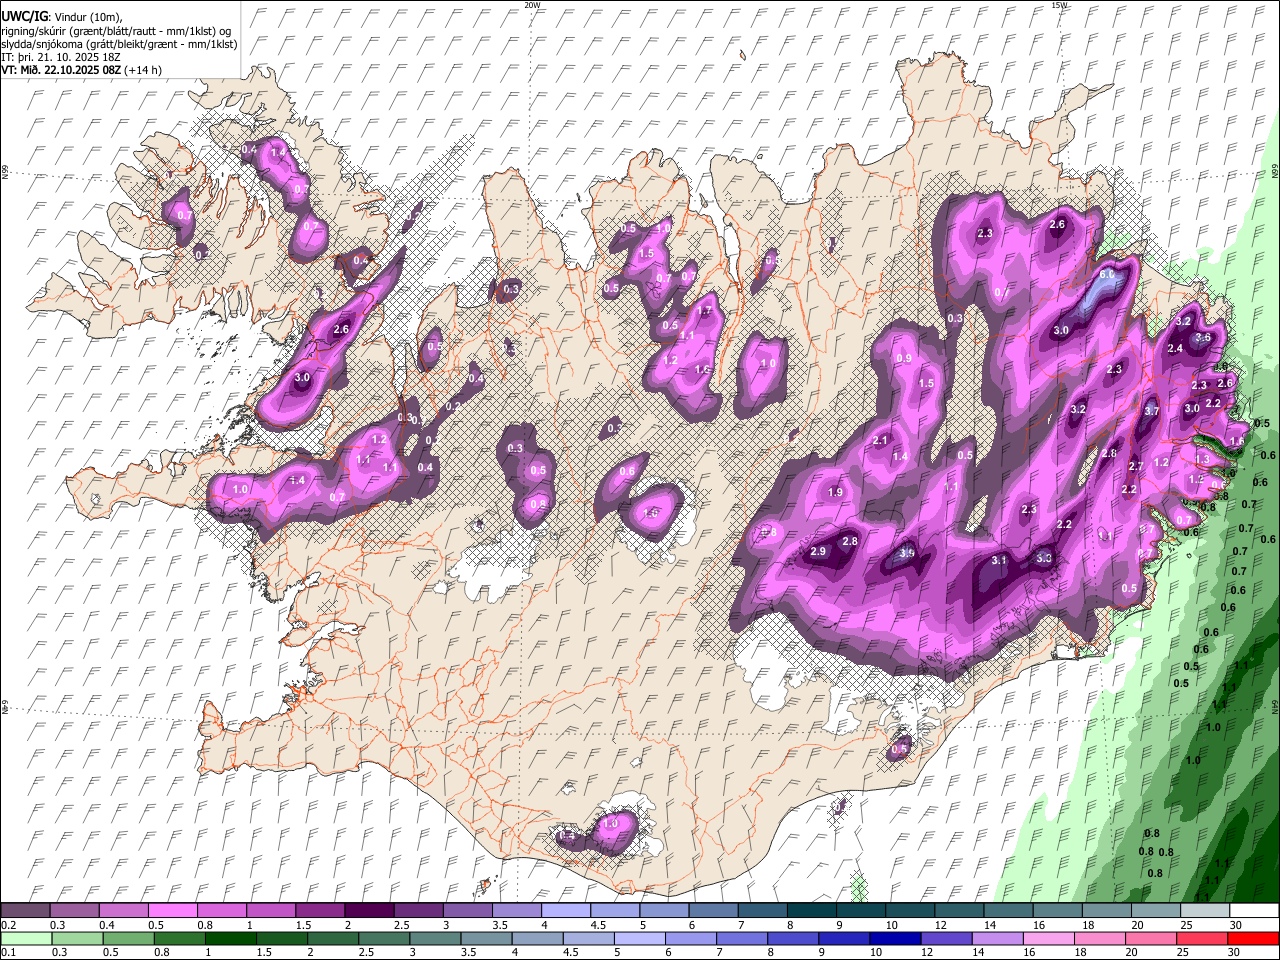
Task: Pick lower legend swatch between 0.5 and 0.8
Action: coord(127,938)
